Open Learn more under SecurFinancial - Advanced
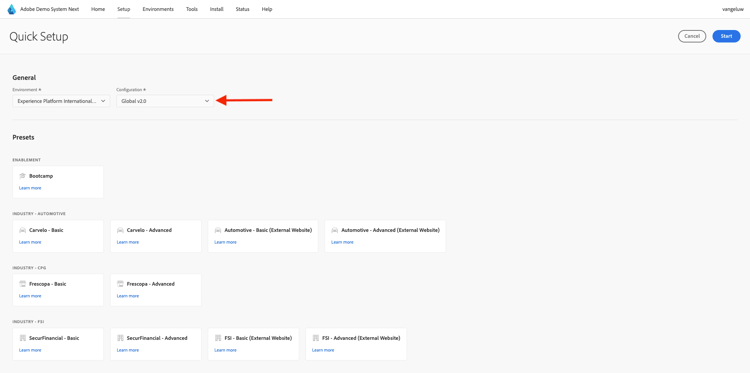The image size is (750, 373). pos(128,350)
